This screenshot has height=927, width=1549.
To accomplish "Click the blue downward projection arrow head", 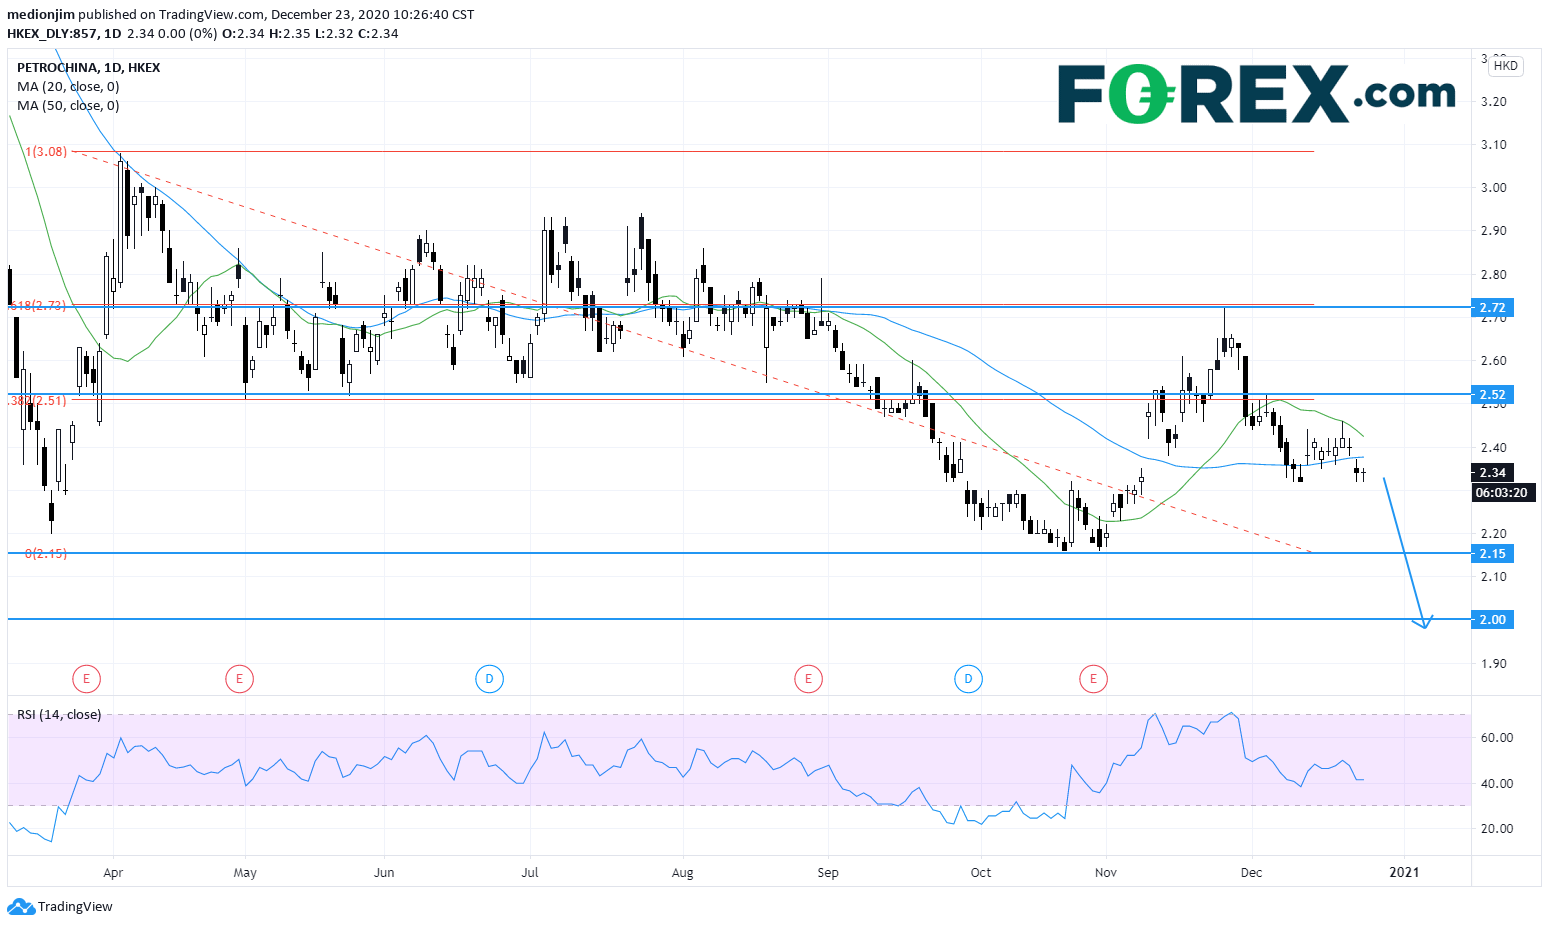I will (x=1423, y=623).
